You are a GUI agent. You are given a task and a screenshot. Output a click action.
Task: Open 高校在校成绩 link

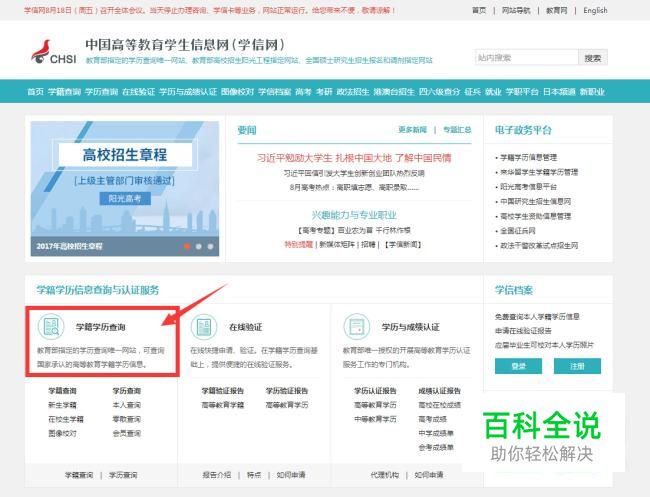tap(439, 405)
